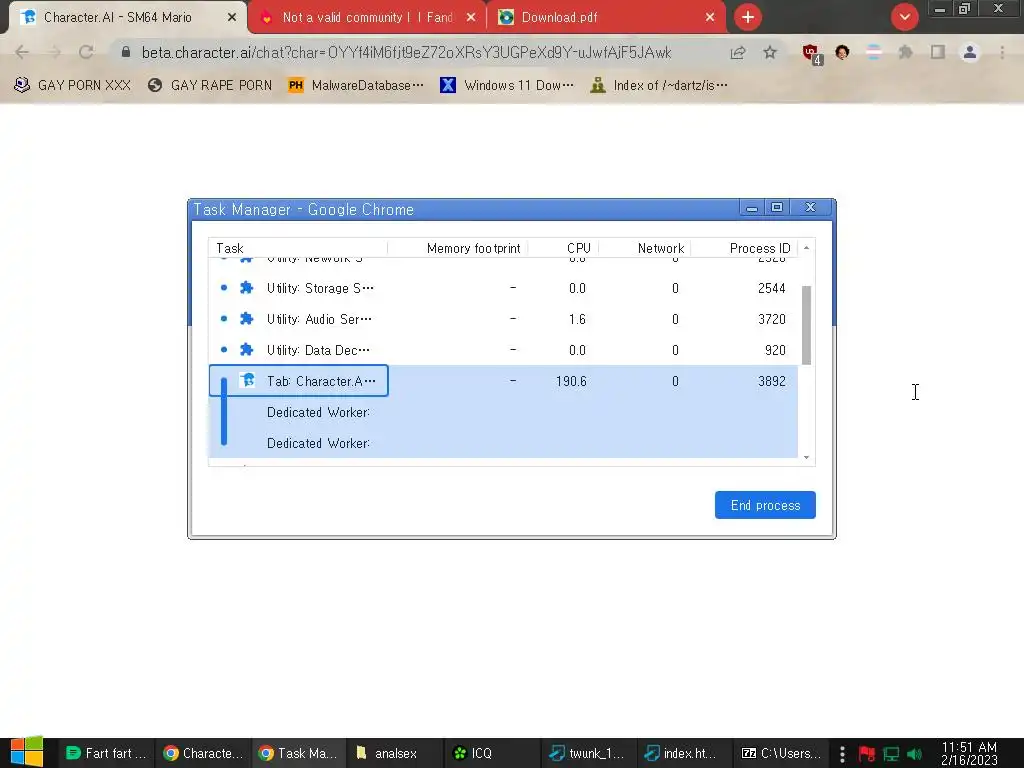
Task: Switch to Task Manager taskbar item
Action: point(298,753)
